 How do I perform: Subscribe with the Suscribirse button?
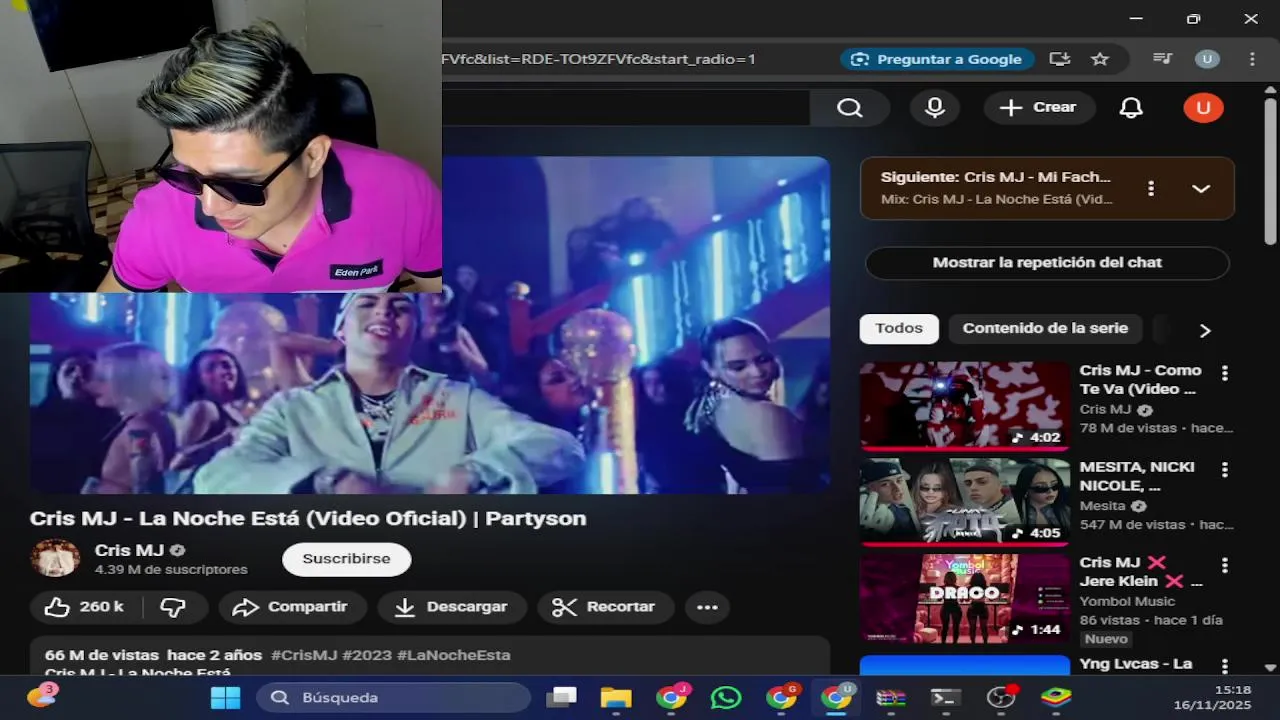point(346,559)
